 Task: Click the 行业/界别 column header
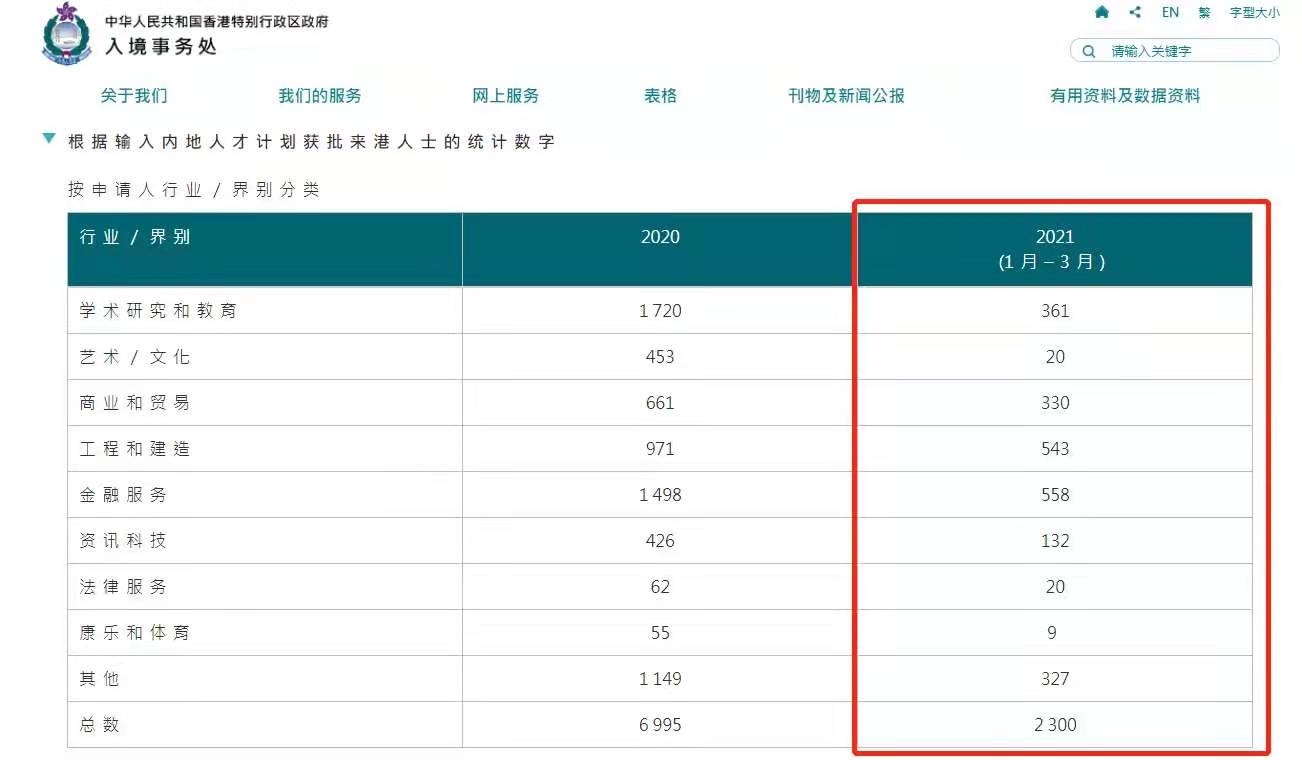(135, 237)
